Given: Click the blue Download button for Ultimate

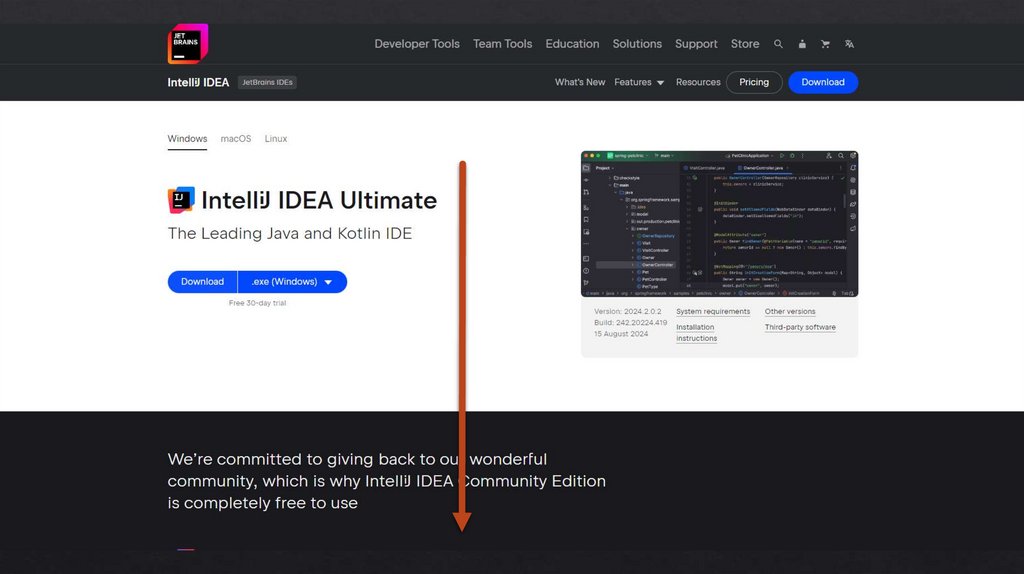Looking at the screenshot, I should coord(202,281).
